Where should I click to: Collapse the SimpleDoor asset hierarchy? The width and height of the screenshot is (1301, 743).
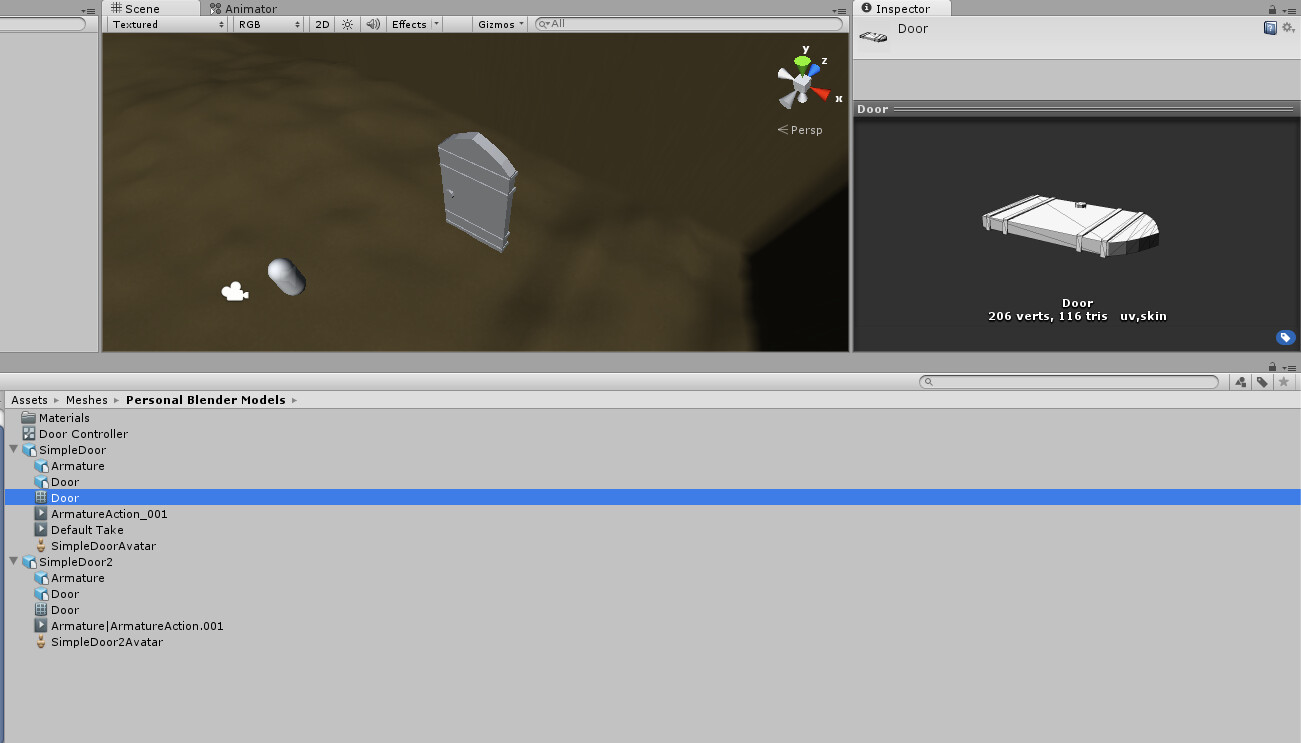(14, 450)
